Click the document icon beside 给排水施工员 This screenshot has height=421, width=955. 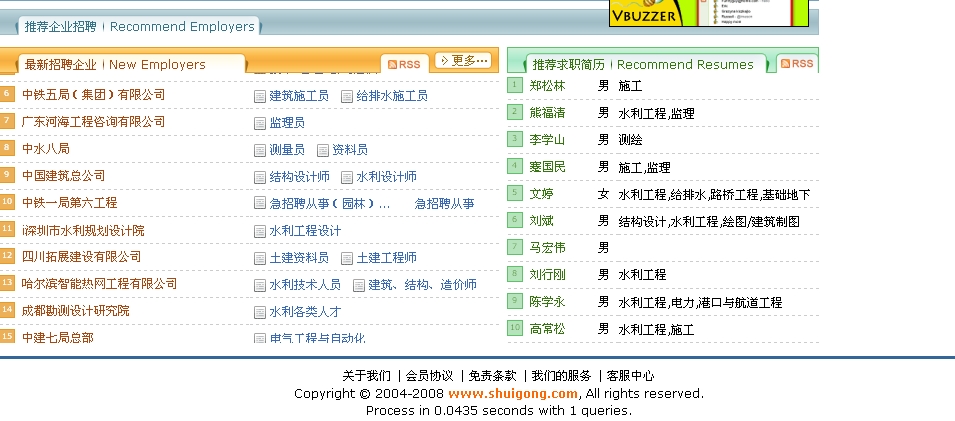pyautogui.click(x=347, y=96)
